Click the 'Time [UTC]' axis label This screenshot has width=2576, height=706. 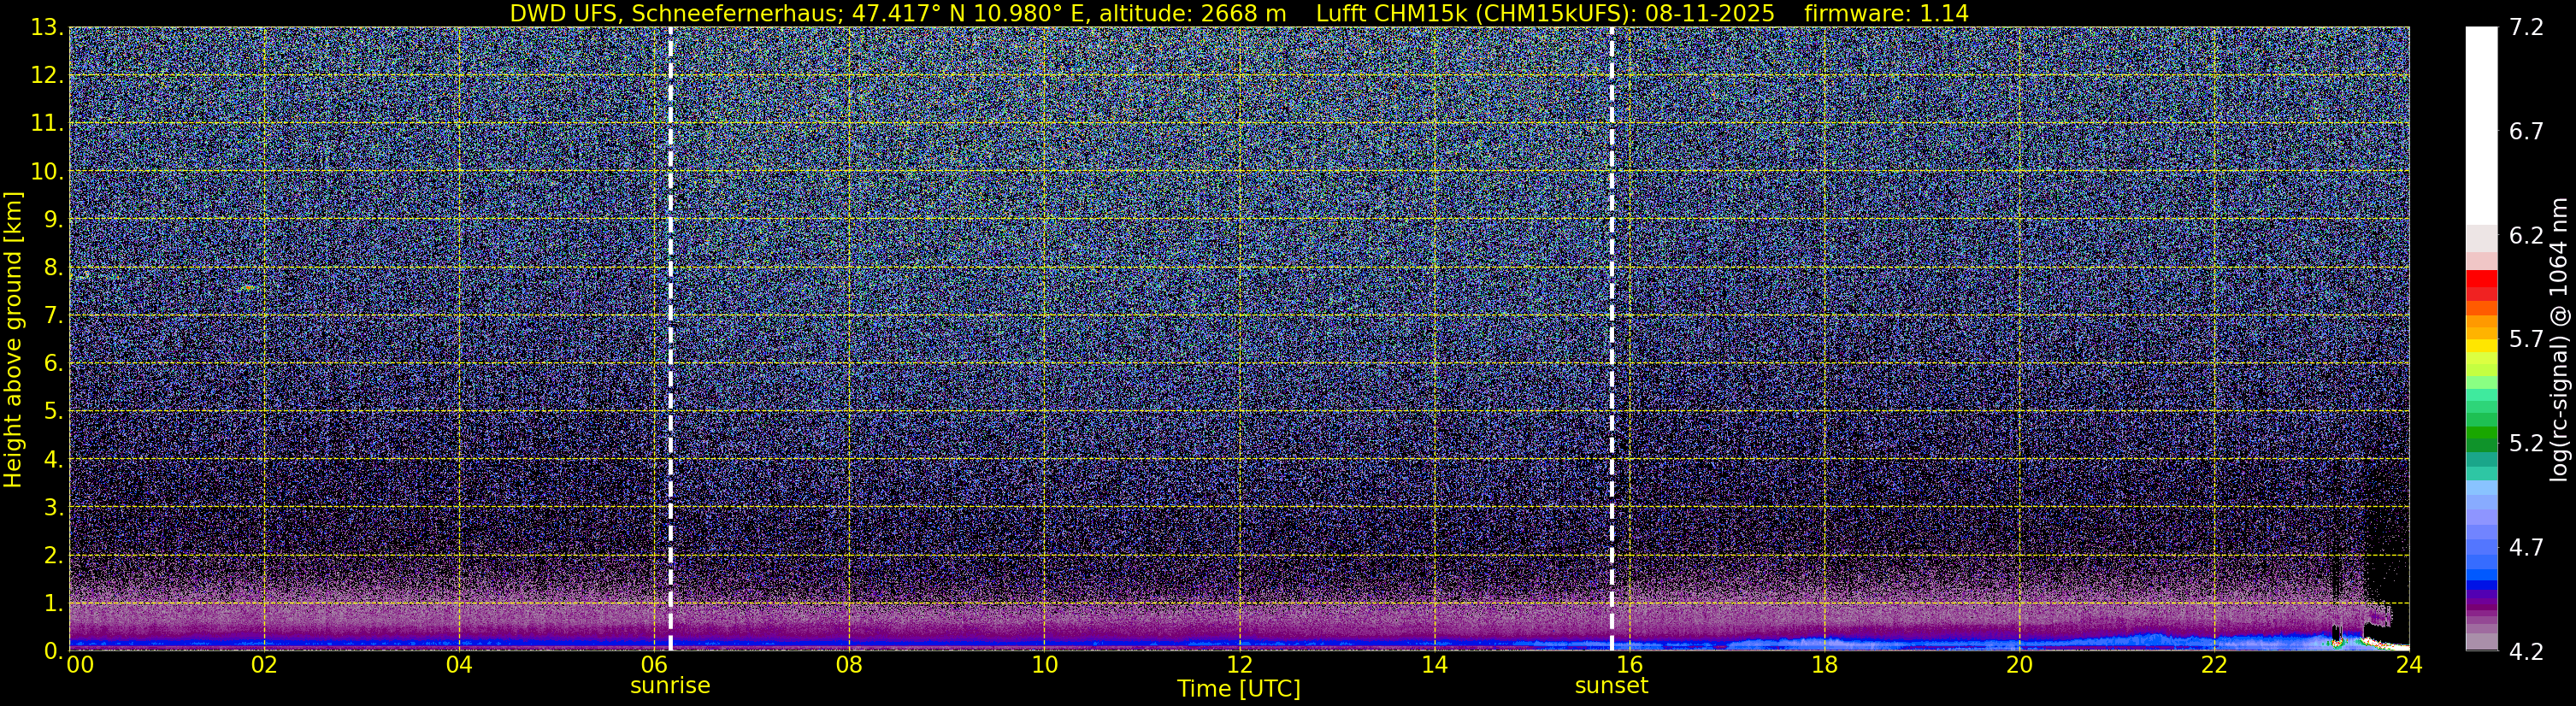[x=1238, y=689]
